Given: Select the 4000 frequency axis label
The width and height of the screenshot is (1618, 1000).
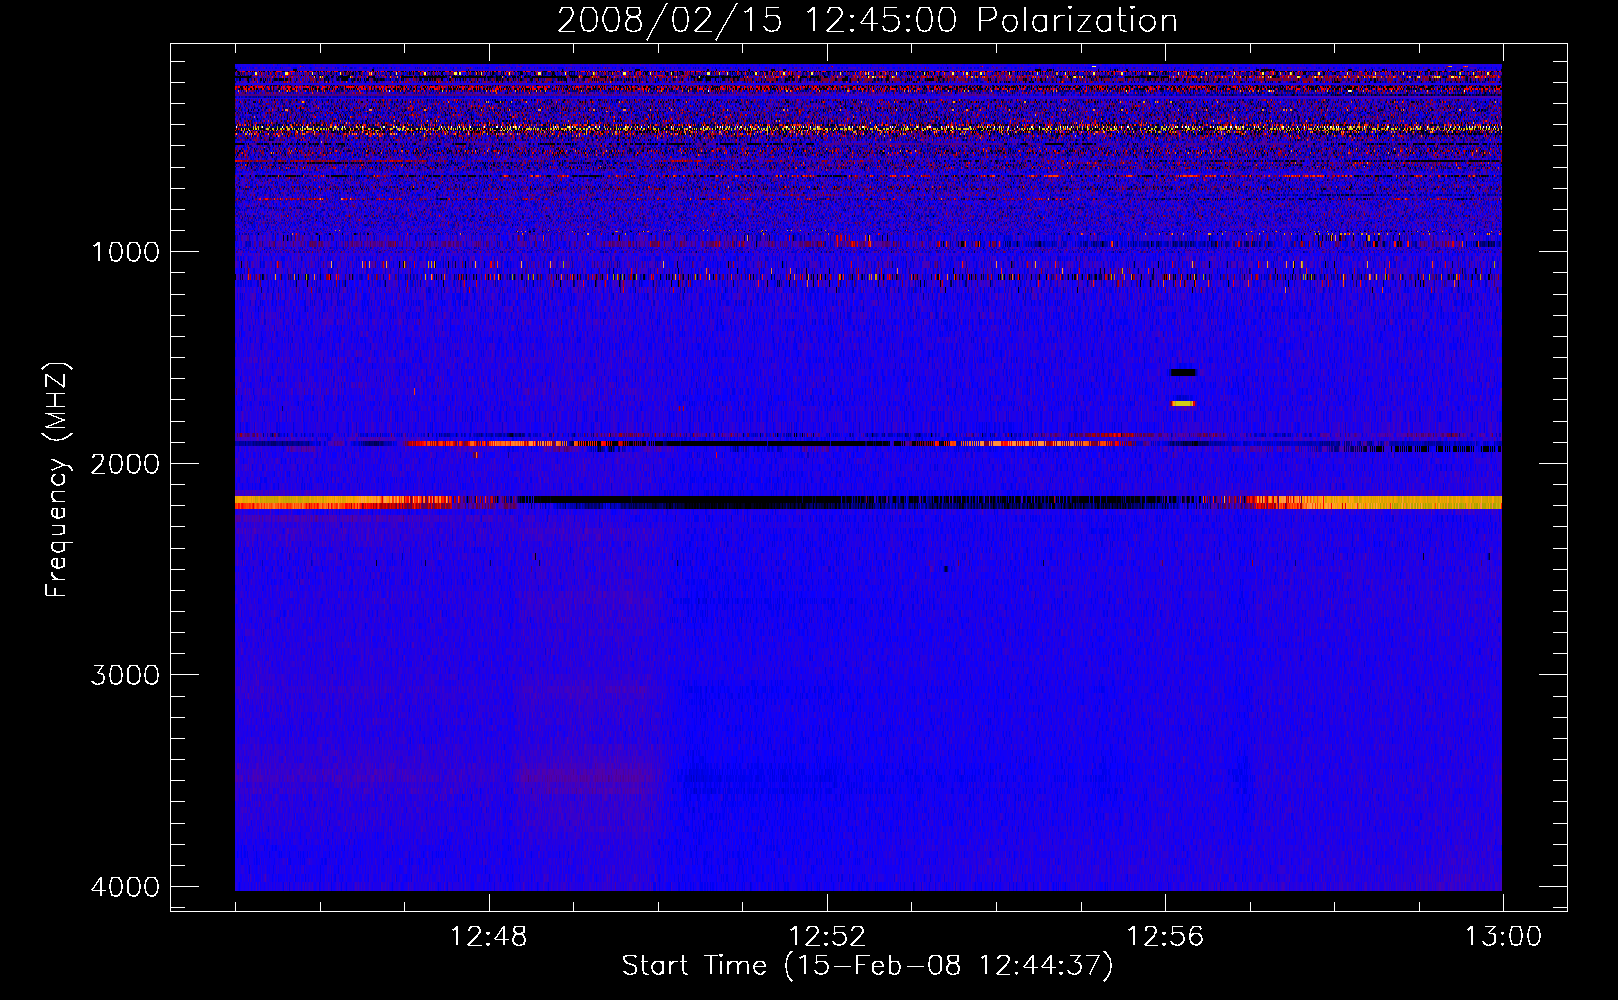Looking at the screenshot, I should [x=125, y=887].
